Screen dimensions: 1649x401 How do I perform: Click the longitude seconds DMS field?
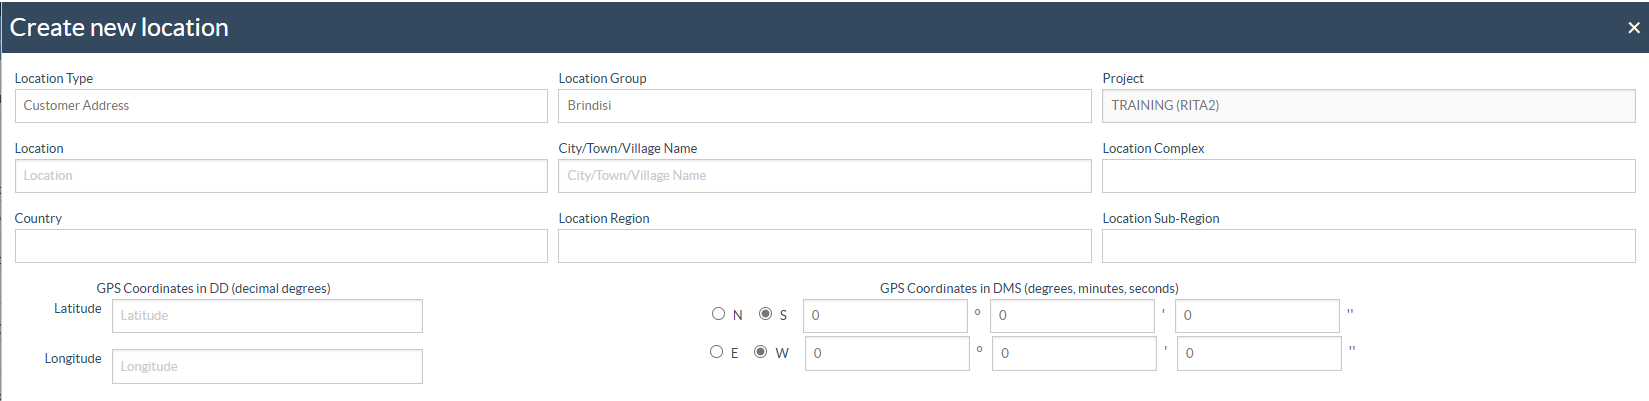click(x=1259, y=354)
